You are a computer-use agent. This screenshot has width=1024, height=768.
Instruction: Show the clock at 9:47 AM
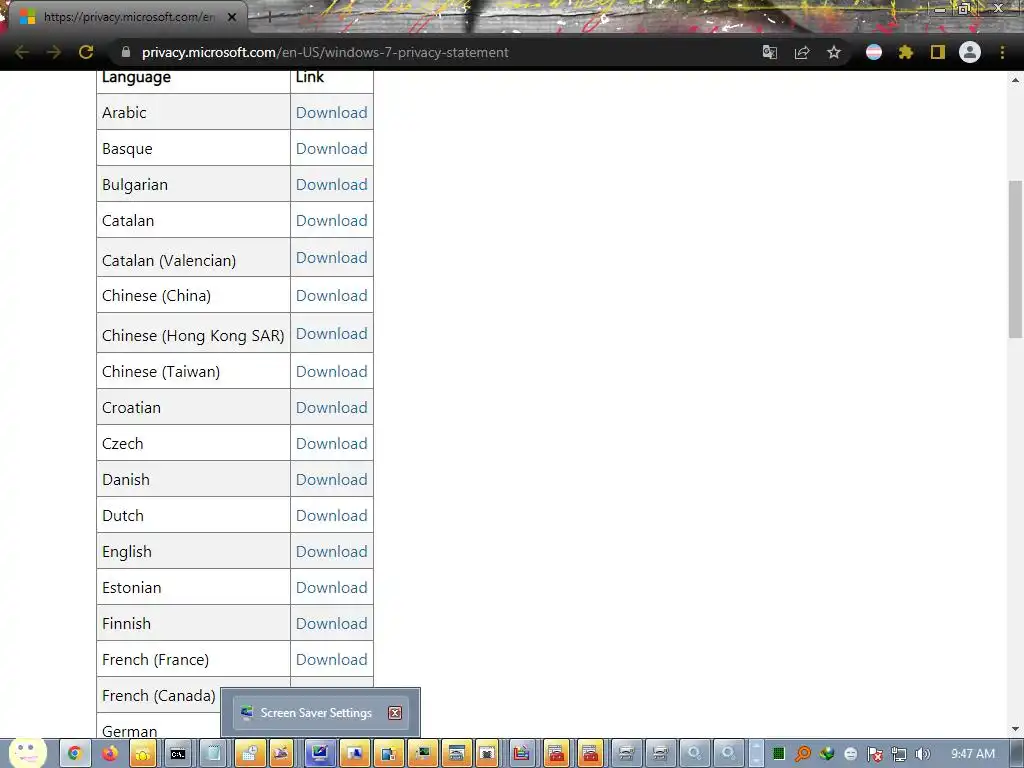(x=973, y=754)
